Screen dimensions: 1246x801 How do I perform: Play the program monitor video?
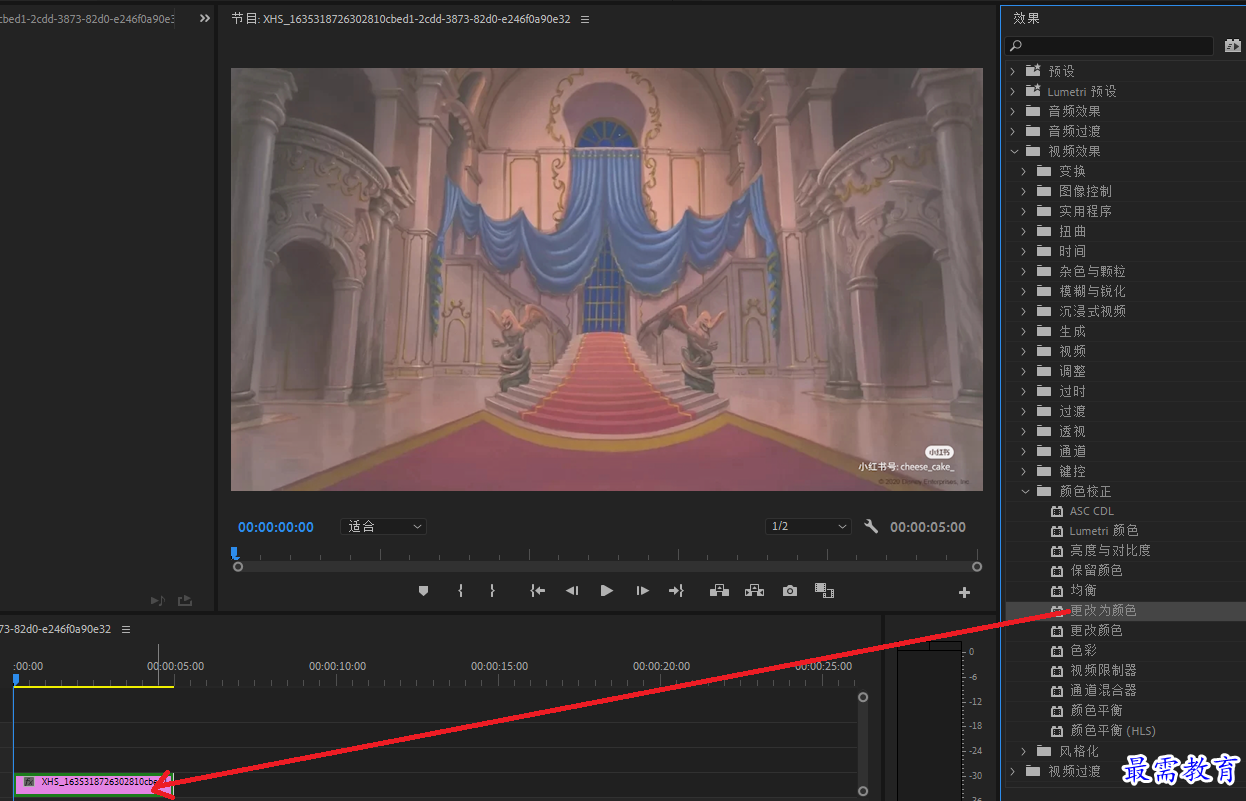click(x=607, y=591)
